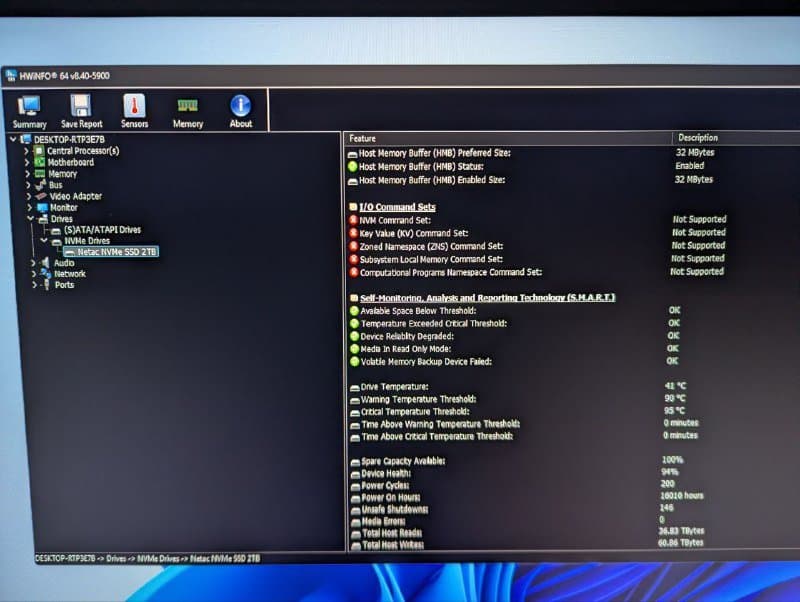View the About dialog
Screen dimensions: 800x602
coord(240,110)
